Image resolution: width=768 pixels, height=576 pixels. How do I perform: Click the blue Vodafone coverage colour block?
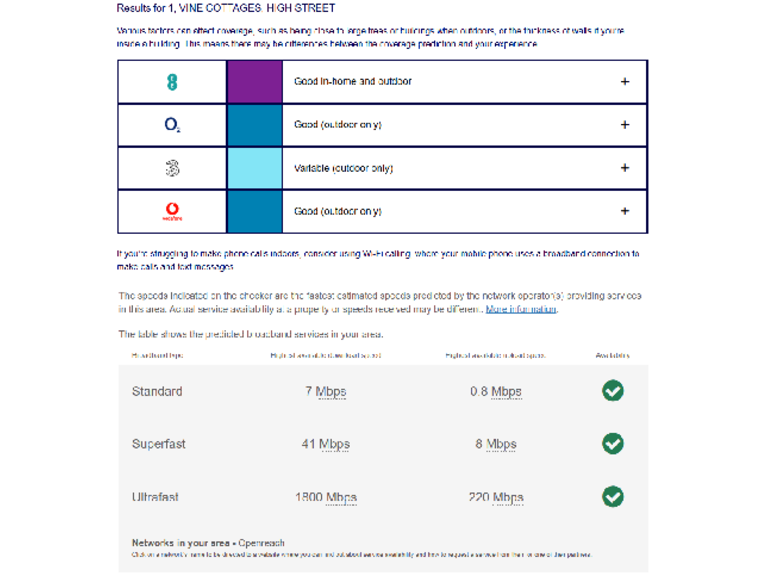[255, 211]
